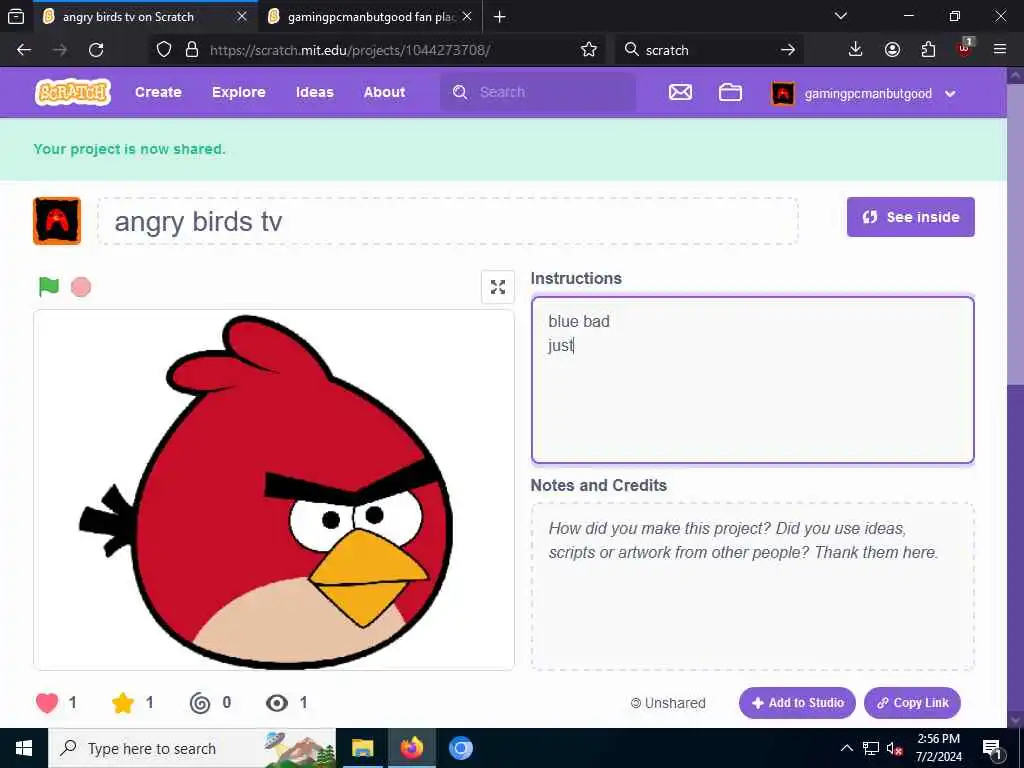Image resolution: width=1024 pixels, height=768 pixels.
Task: Reload the current page
Action: [x=96, y=50]
